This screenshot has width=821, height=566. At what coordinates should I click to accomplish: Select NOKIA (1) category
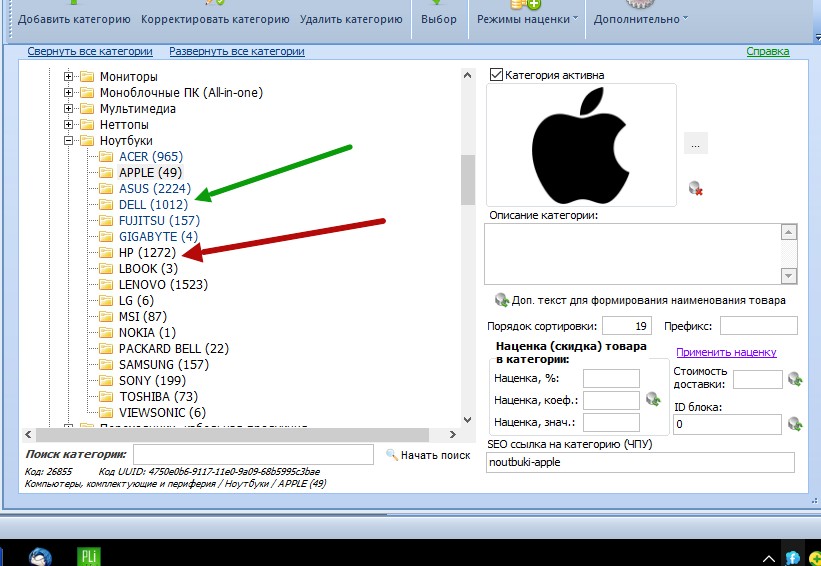[x=147, y=332]
